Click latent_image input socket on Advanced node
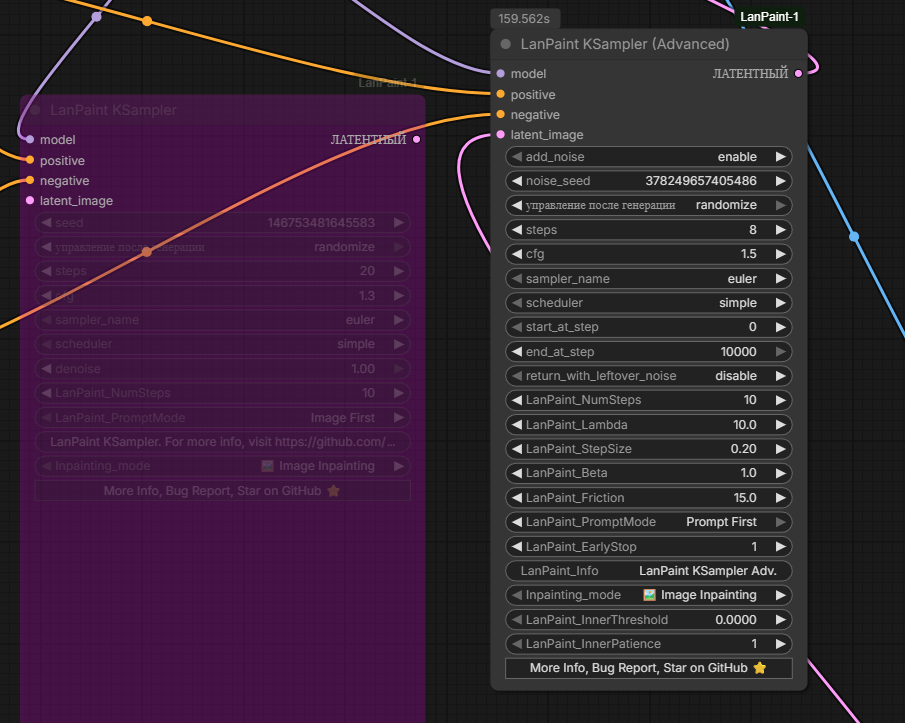 pyautogui.click(x=500, y=134)
